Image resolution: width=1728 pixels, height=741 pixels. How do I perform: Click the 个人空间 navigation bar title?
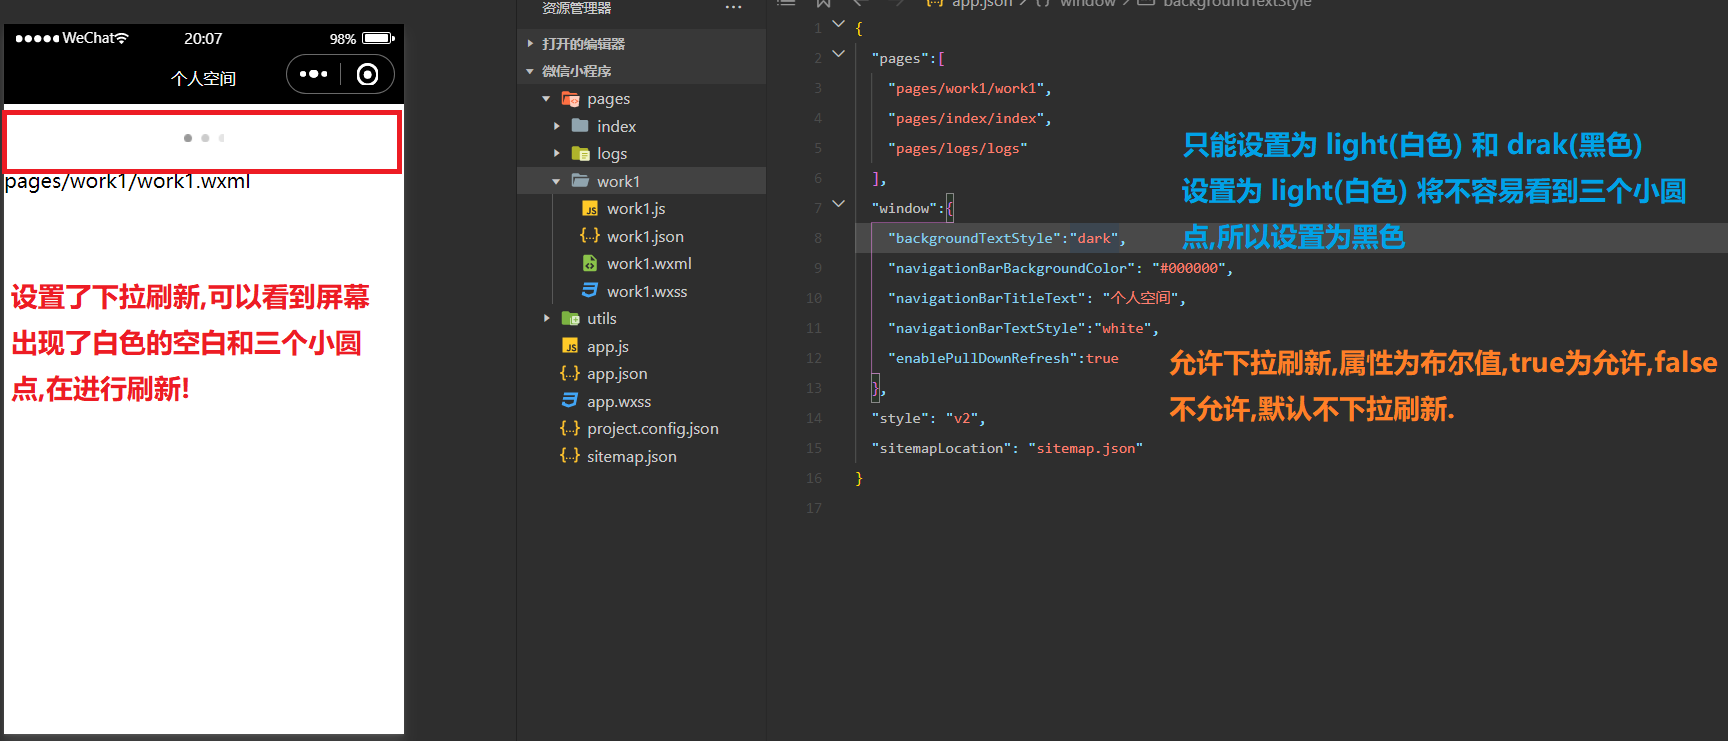pos(203,78)
